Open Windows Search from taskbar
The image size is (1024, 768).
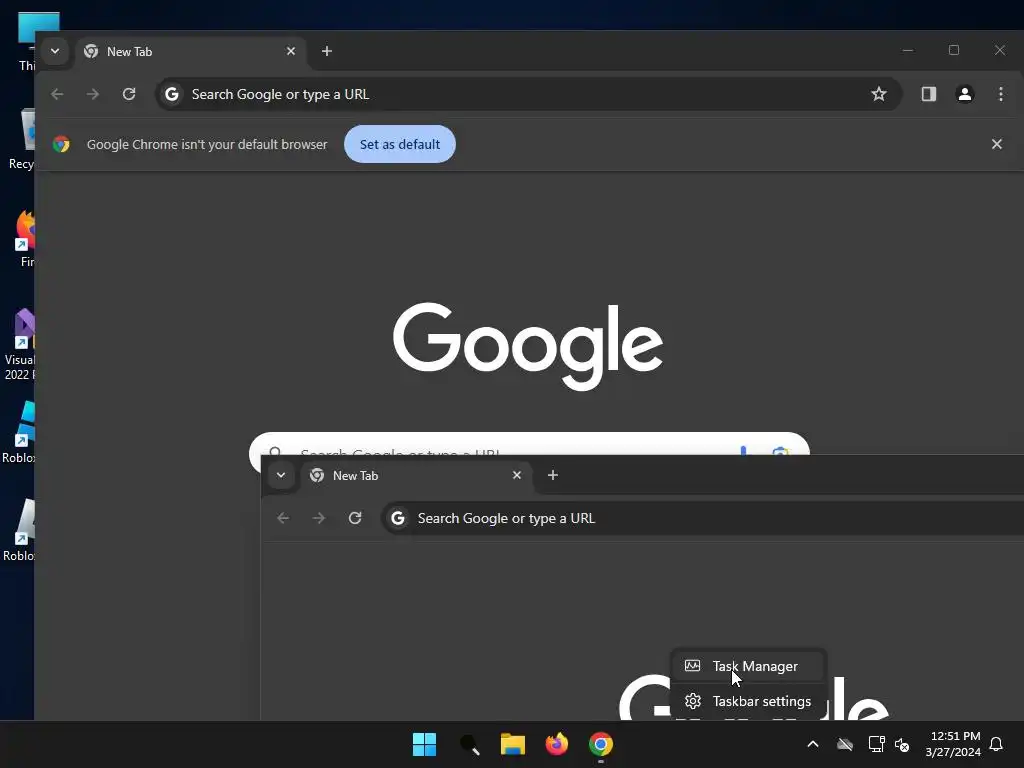[469, 744]
